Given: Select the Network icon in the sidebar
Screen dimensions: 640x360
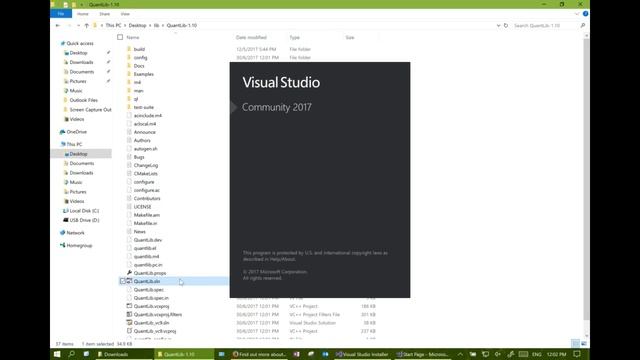Looking at the screenshot, I should 62,233.
